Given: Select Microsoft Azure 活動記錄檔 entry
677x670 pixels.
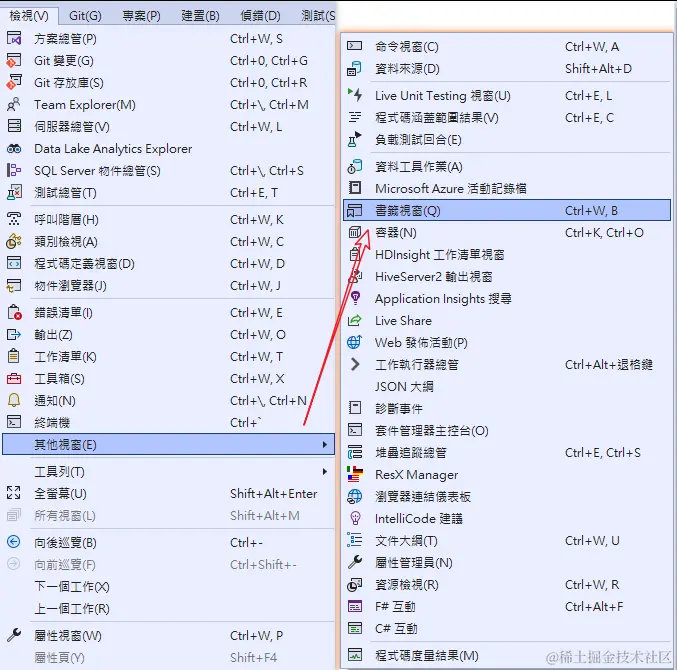Looking at the screenshot, I should coord(507,188).
